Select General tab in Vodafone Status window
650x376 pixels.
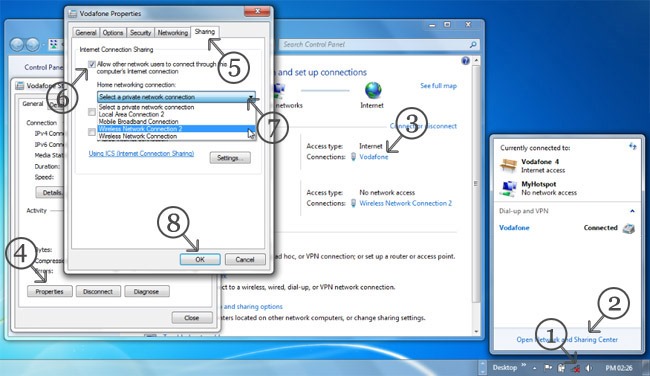[x=32, y=104]
